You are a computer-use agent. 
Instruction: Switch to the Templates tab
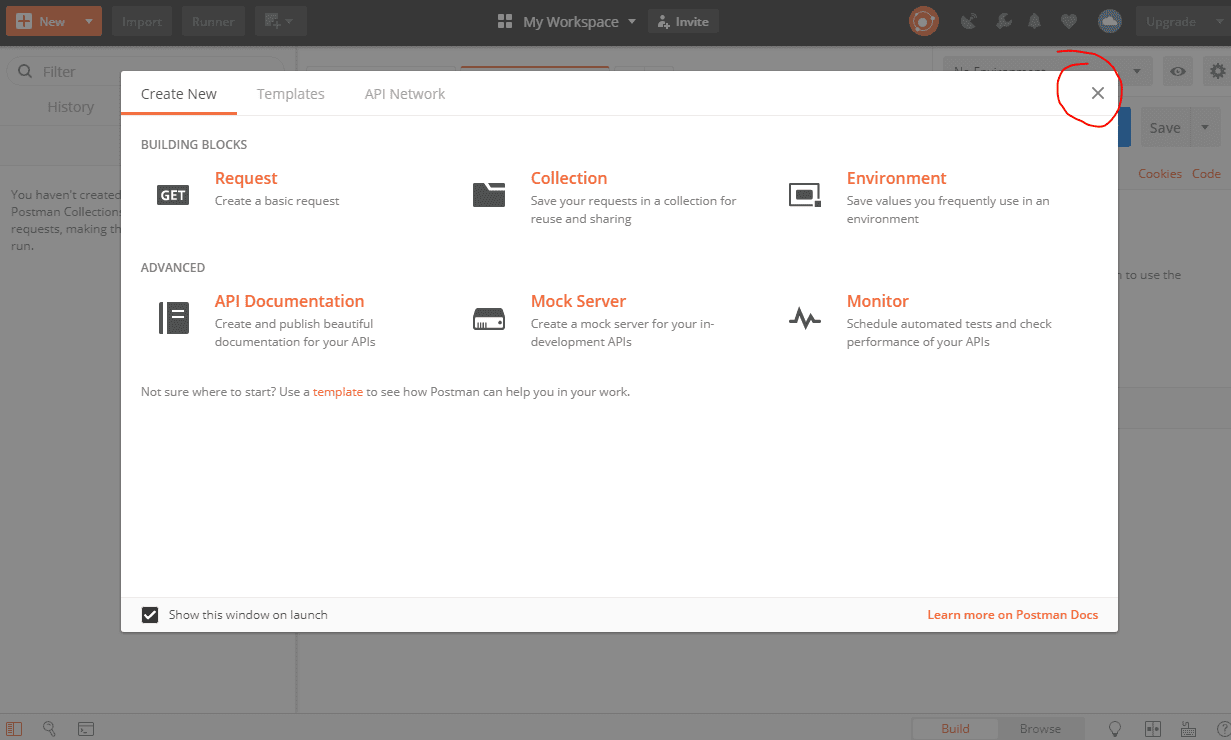pos(291,94)
